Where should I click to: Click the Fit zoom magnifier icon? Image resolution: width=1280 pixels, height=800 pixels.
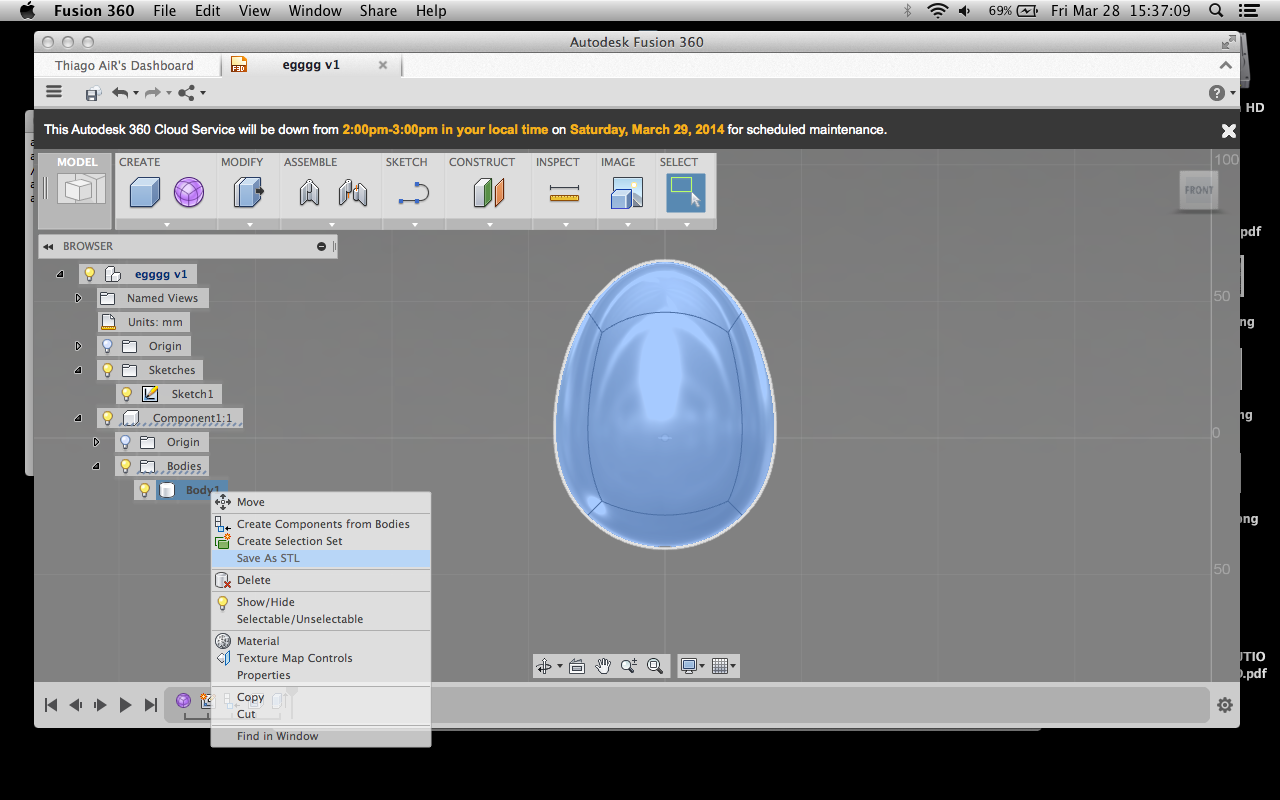coord(655,666)
